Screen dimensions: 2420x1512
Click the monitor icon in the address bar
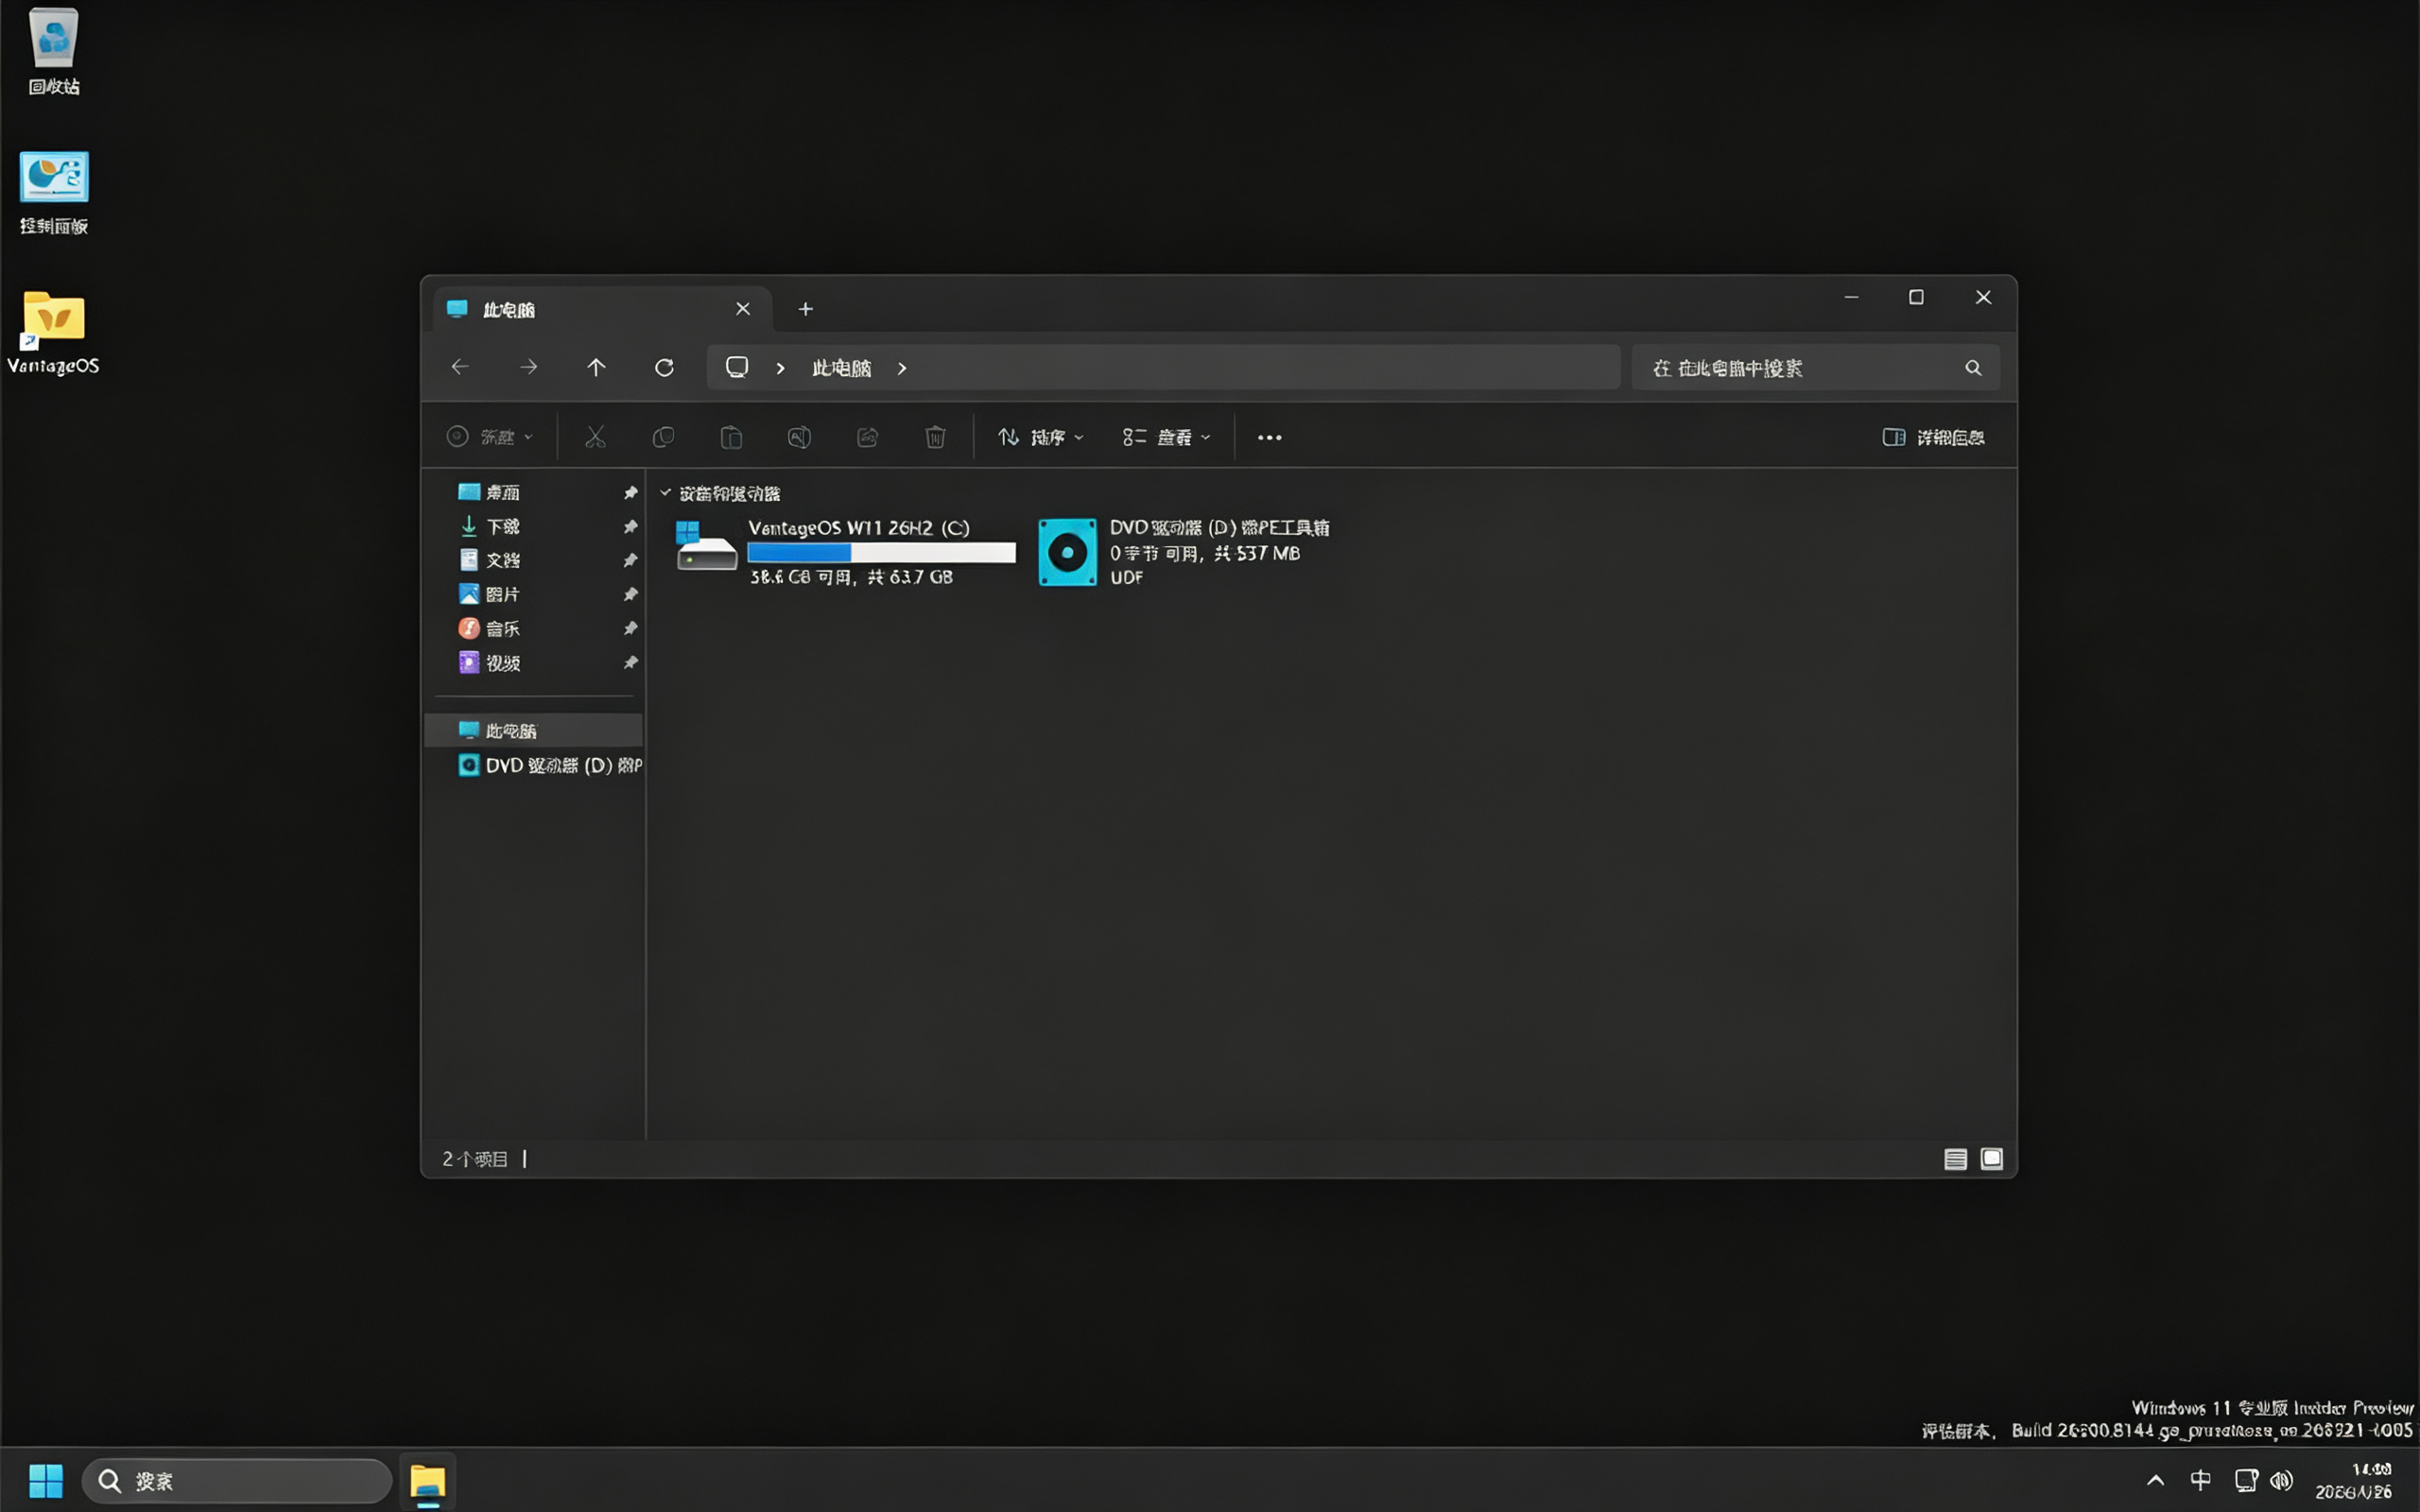[737, 367]
